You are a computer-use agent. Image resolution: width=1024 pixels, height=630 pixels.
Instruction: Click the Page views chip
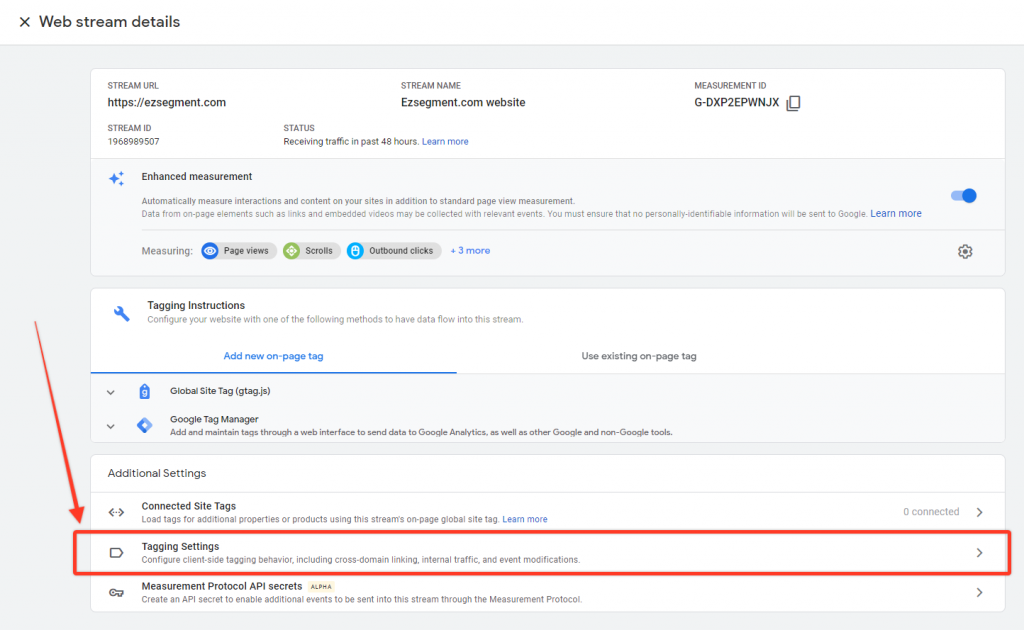click(239, 251)
